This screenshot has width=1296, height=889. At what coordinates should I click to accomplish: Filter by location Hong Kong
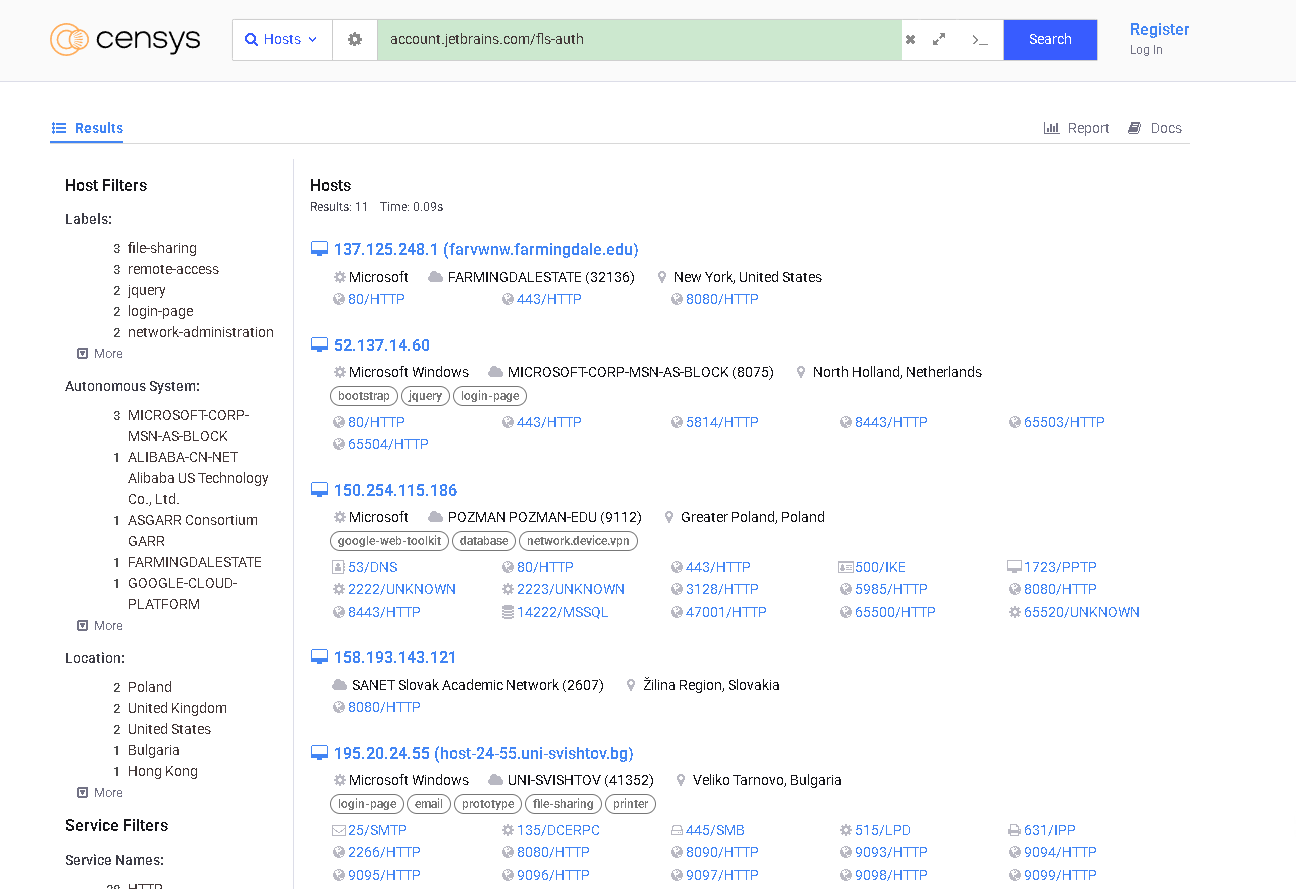click(x=163, y=771)
